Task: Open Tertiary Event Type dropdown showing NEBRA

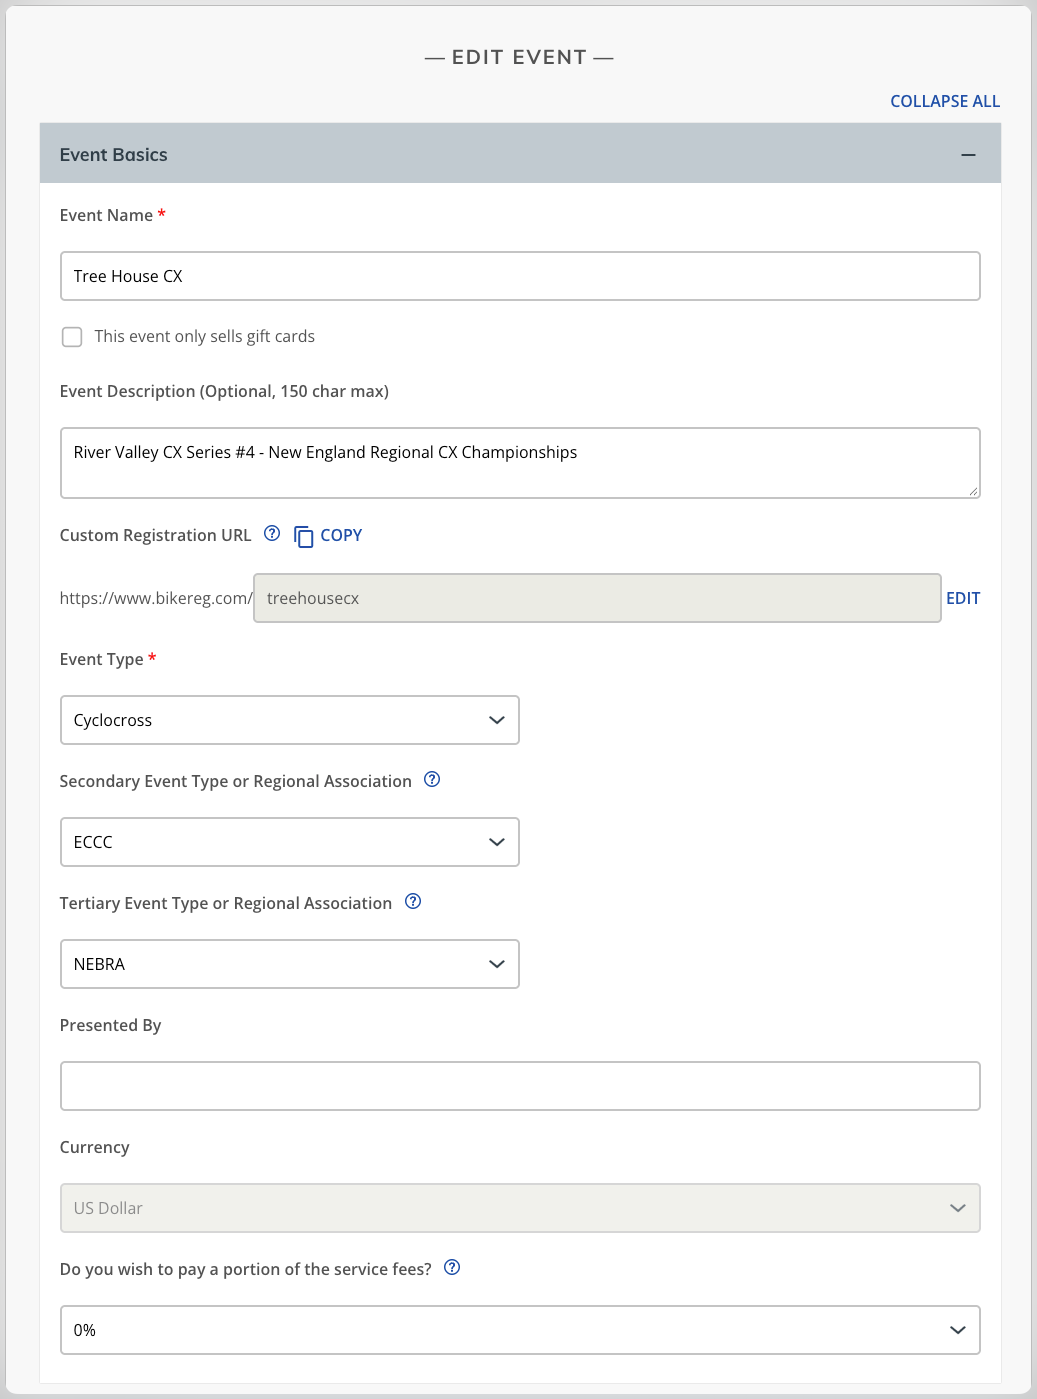Action: [x=290, y=964]
